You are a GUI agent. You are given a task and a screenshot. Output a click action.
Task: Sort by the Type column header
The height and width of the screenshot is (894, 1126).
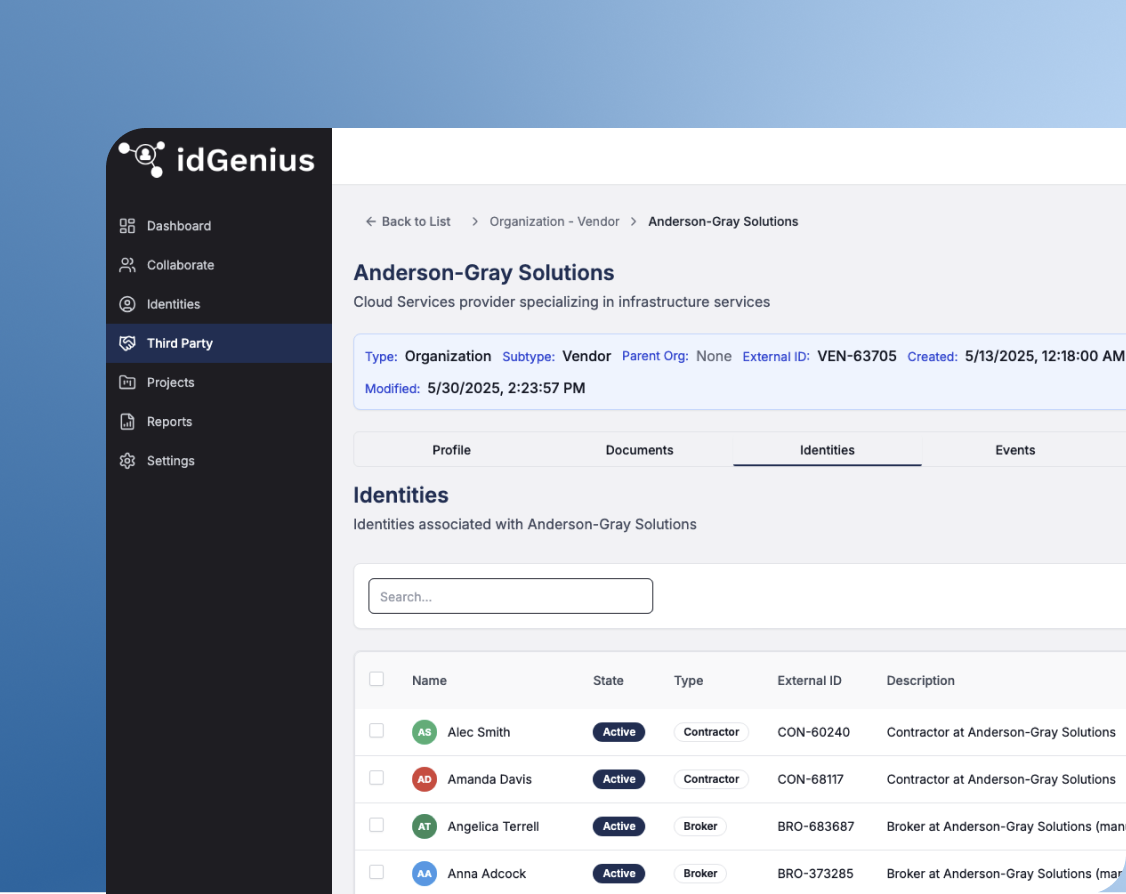[688, 680]
